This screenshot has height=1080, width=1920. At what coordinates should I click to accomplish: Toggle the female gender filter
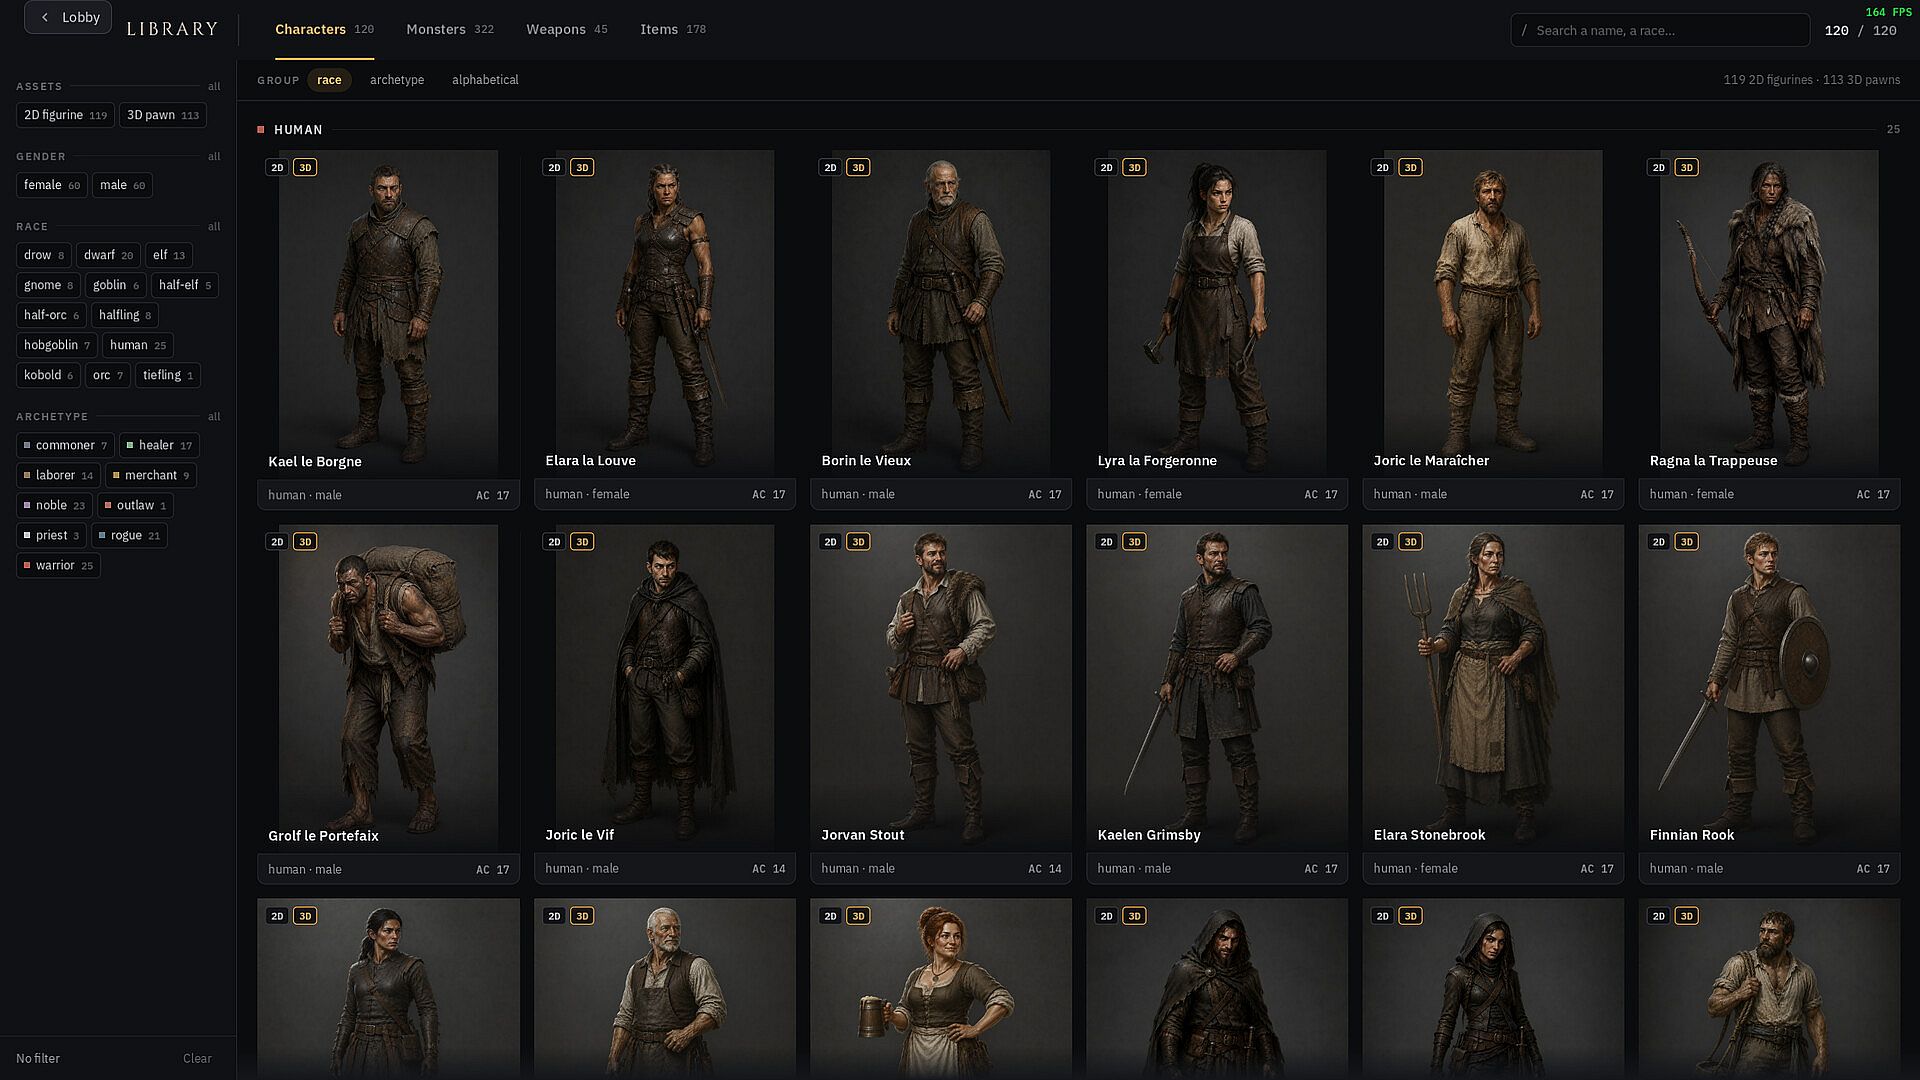[52, 185]
